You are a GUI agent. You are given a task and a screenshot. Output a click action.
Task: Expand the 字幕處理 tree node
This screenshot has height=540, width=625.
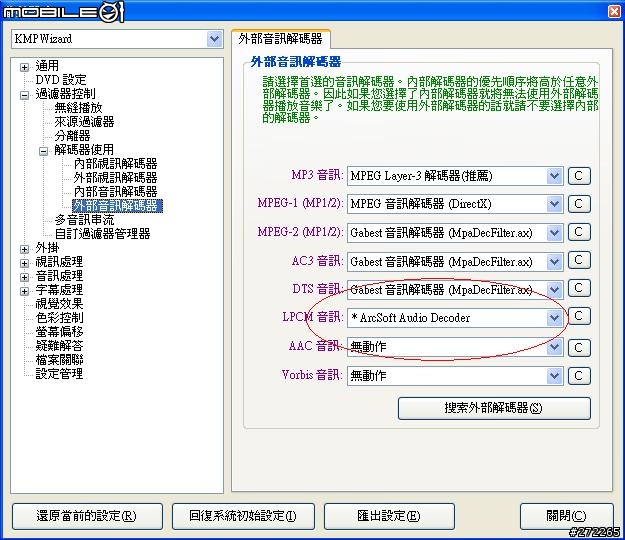24,291
